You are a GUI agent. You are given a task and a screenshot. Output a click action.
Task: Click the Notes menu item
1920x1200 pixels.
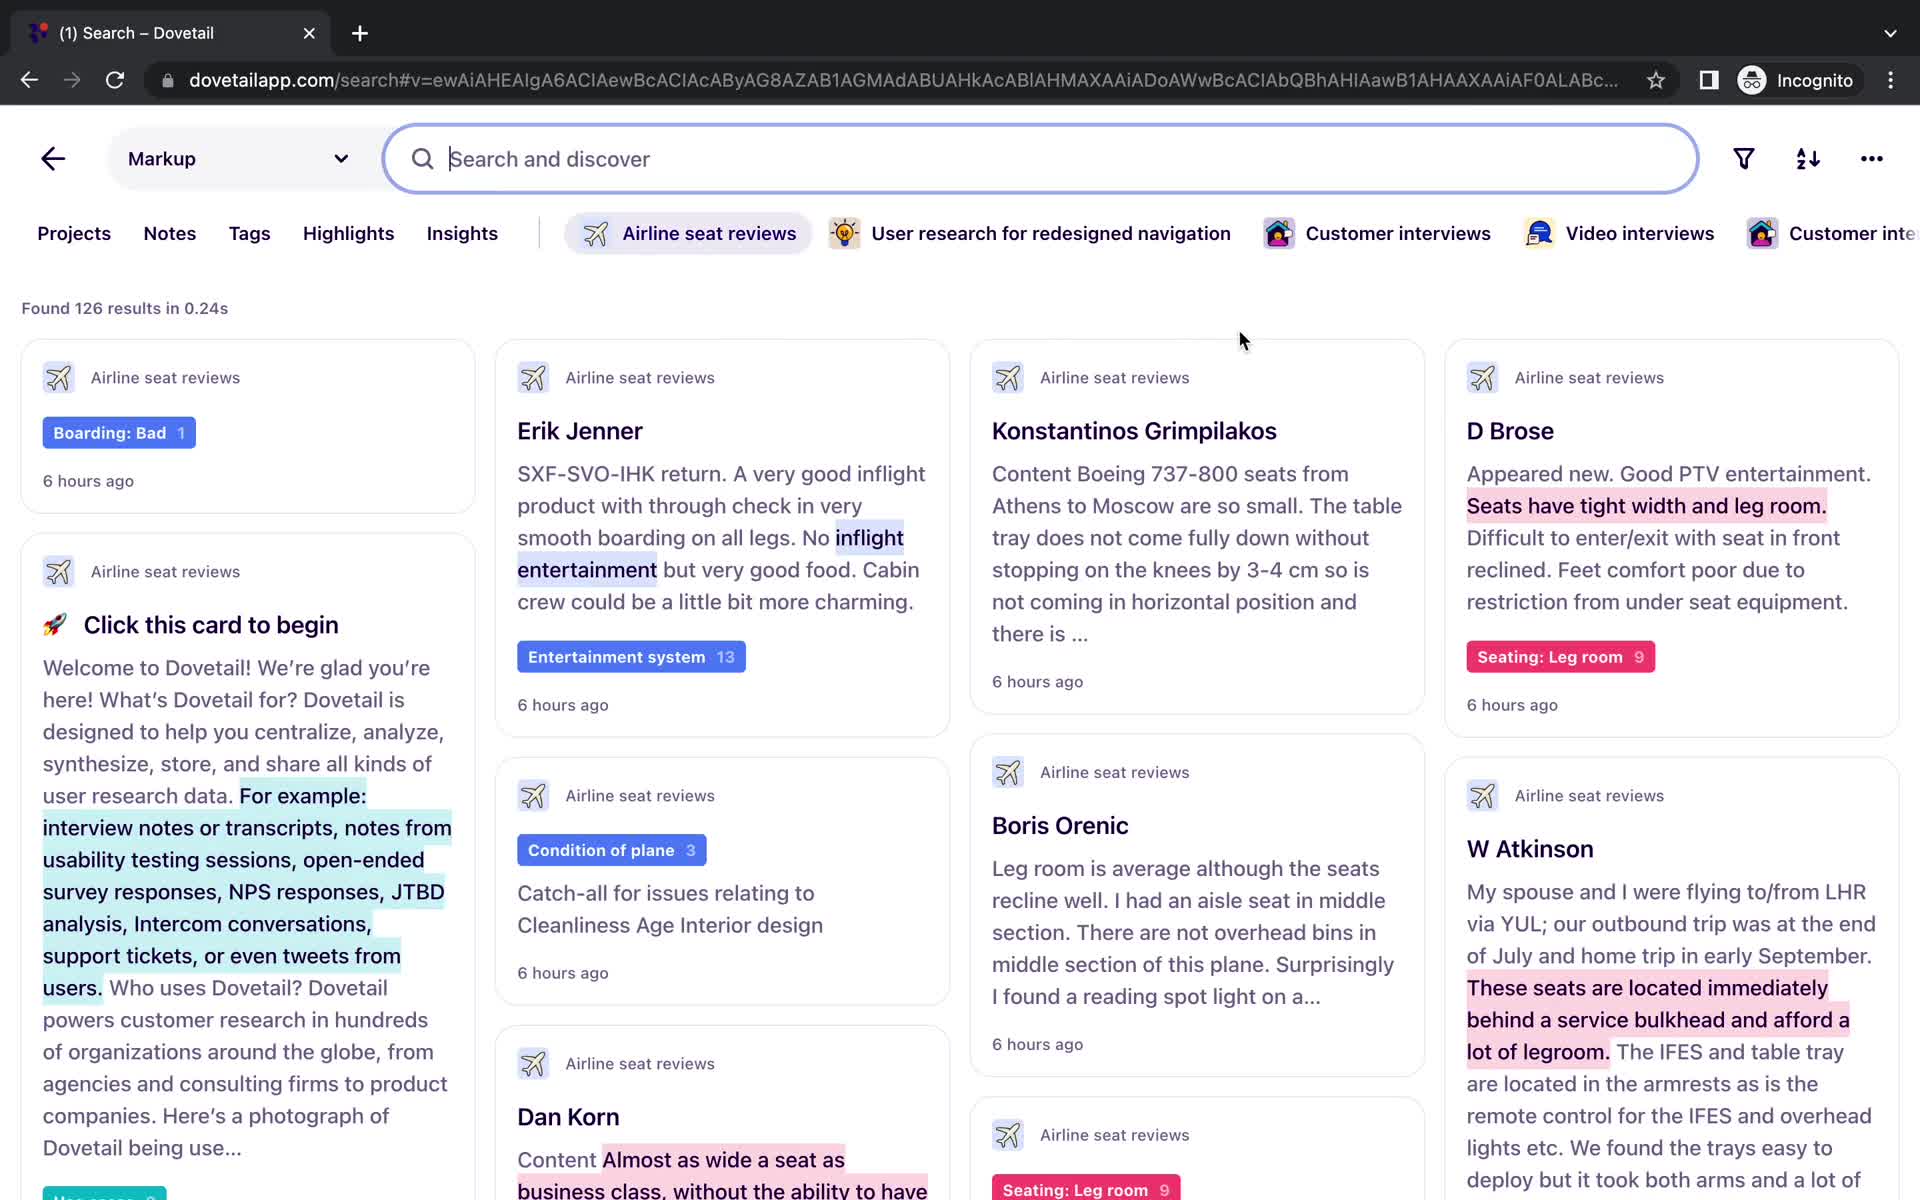point(170,232)
